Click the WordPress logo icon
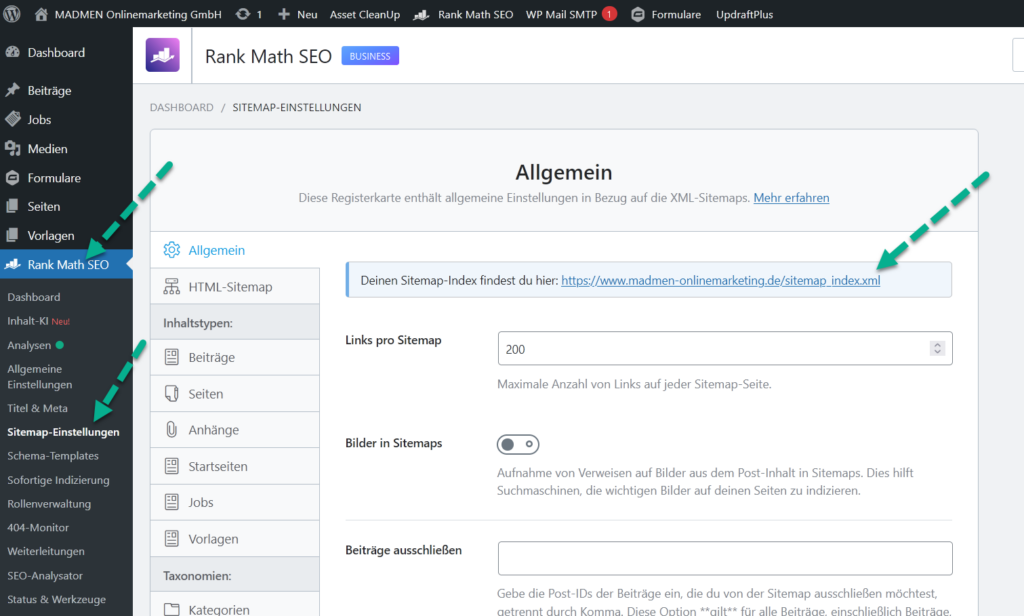 [x=12, y=14]
